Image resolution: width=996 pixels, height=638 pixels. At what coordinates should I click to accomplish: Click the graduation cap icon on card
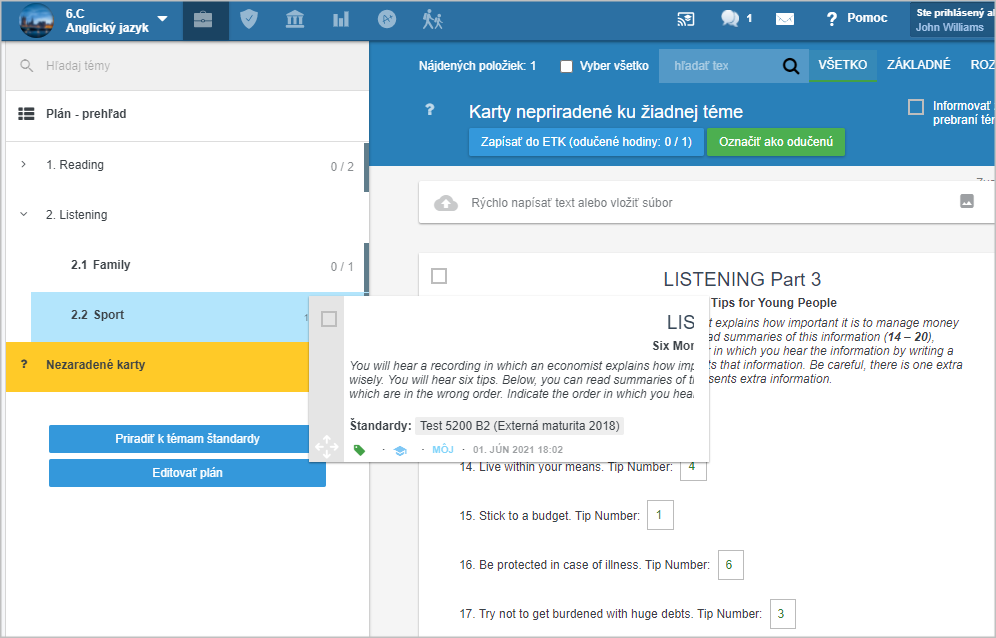click(x=400, y=450)
